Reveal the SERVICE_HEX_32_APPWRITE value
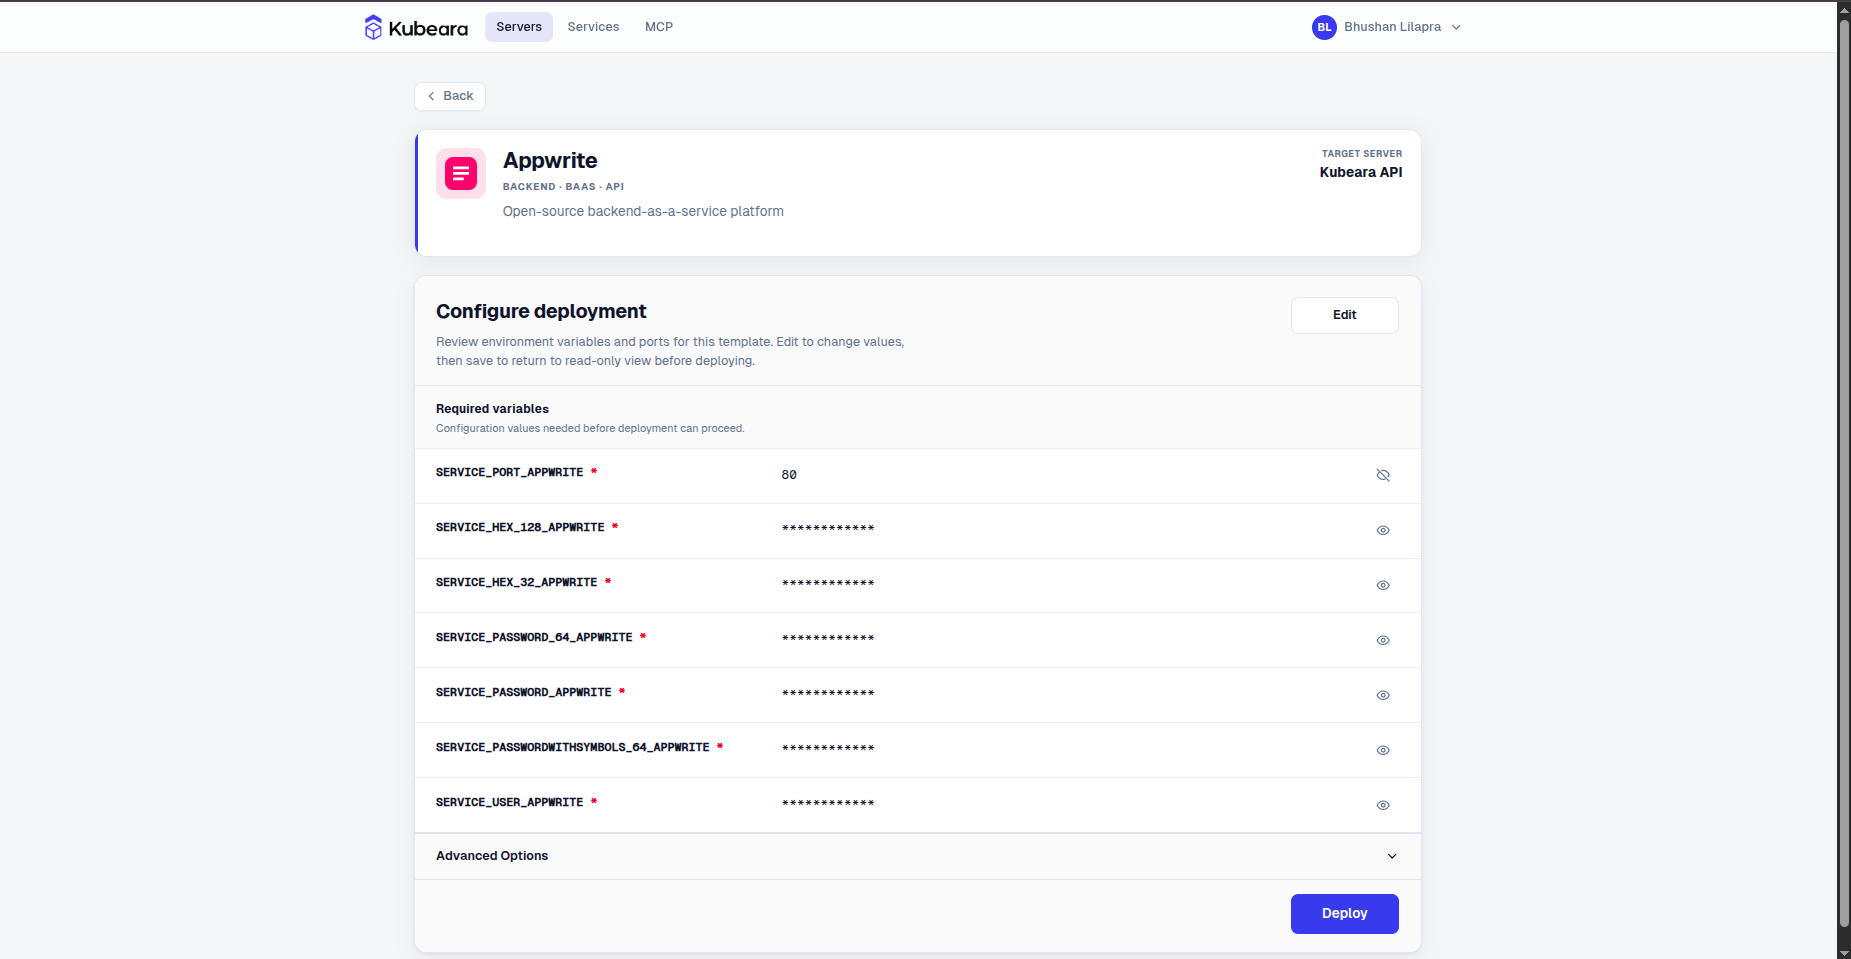The image size is (1851, 959). click(1383, 585)
